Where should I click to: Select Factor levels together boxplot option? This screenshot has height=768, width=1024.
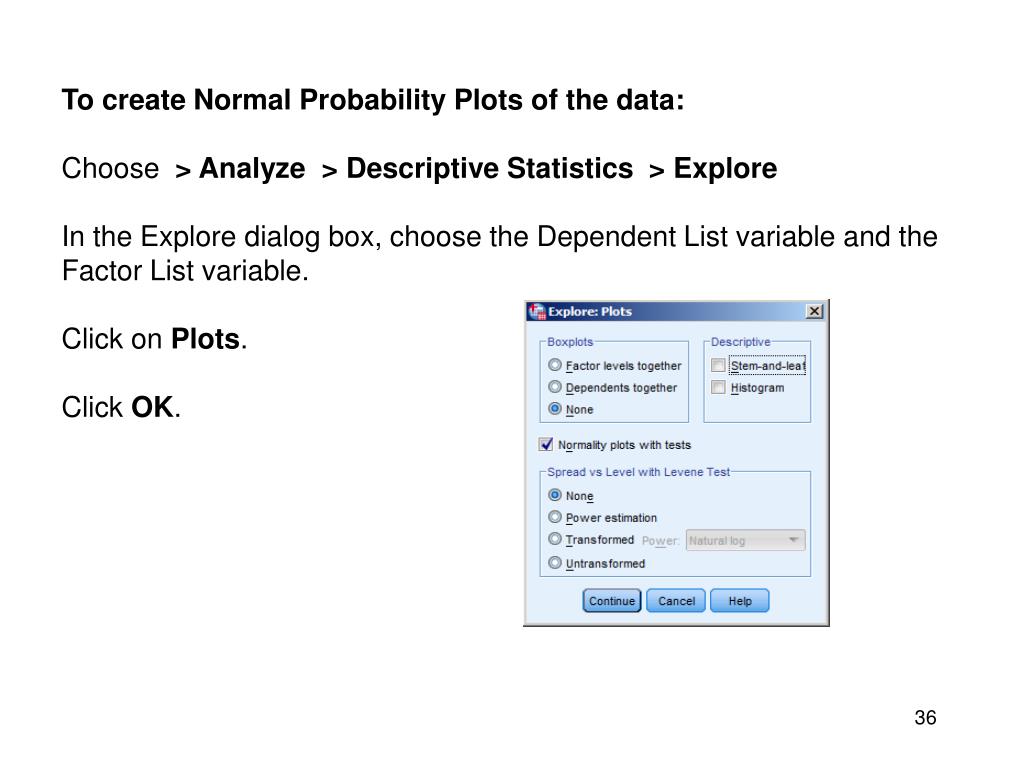pyautogui.click(x=555, y=366)
